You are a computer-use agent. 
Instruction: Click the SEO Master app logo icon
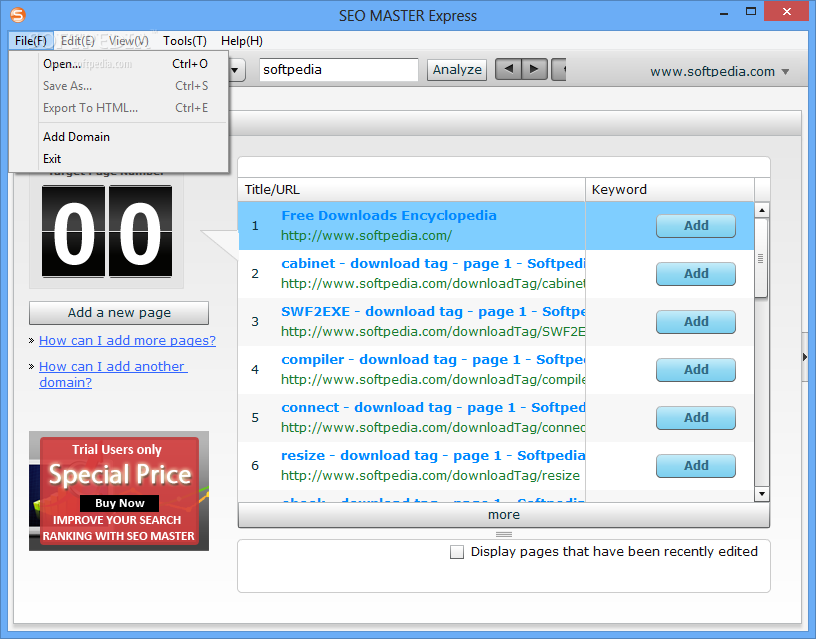[18, 15]
